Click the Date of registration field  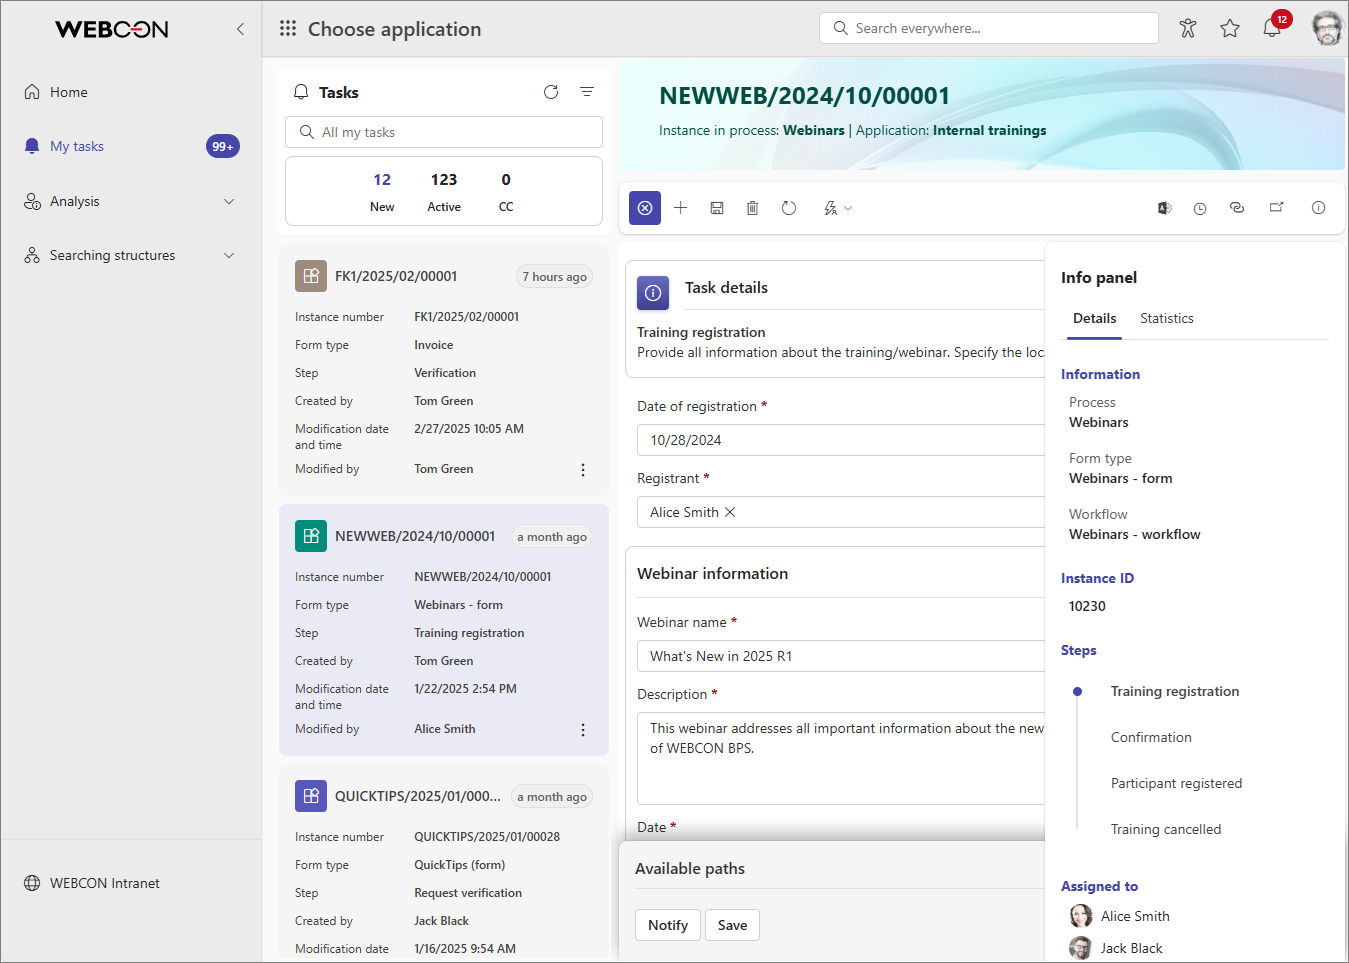pos(841,440)
